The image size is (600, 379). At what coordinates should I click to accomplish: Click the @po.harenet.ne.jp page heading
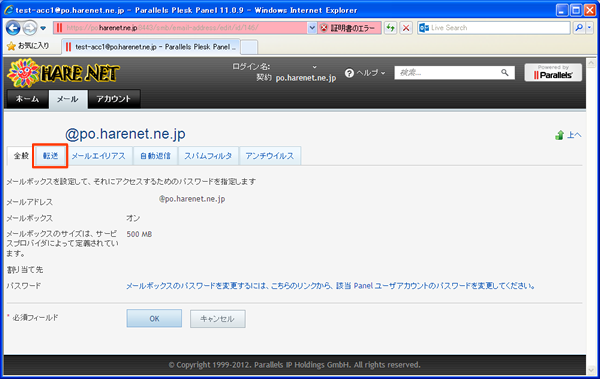pos(125,134)
